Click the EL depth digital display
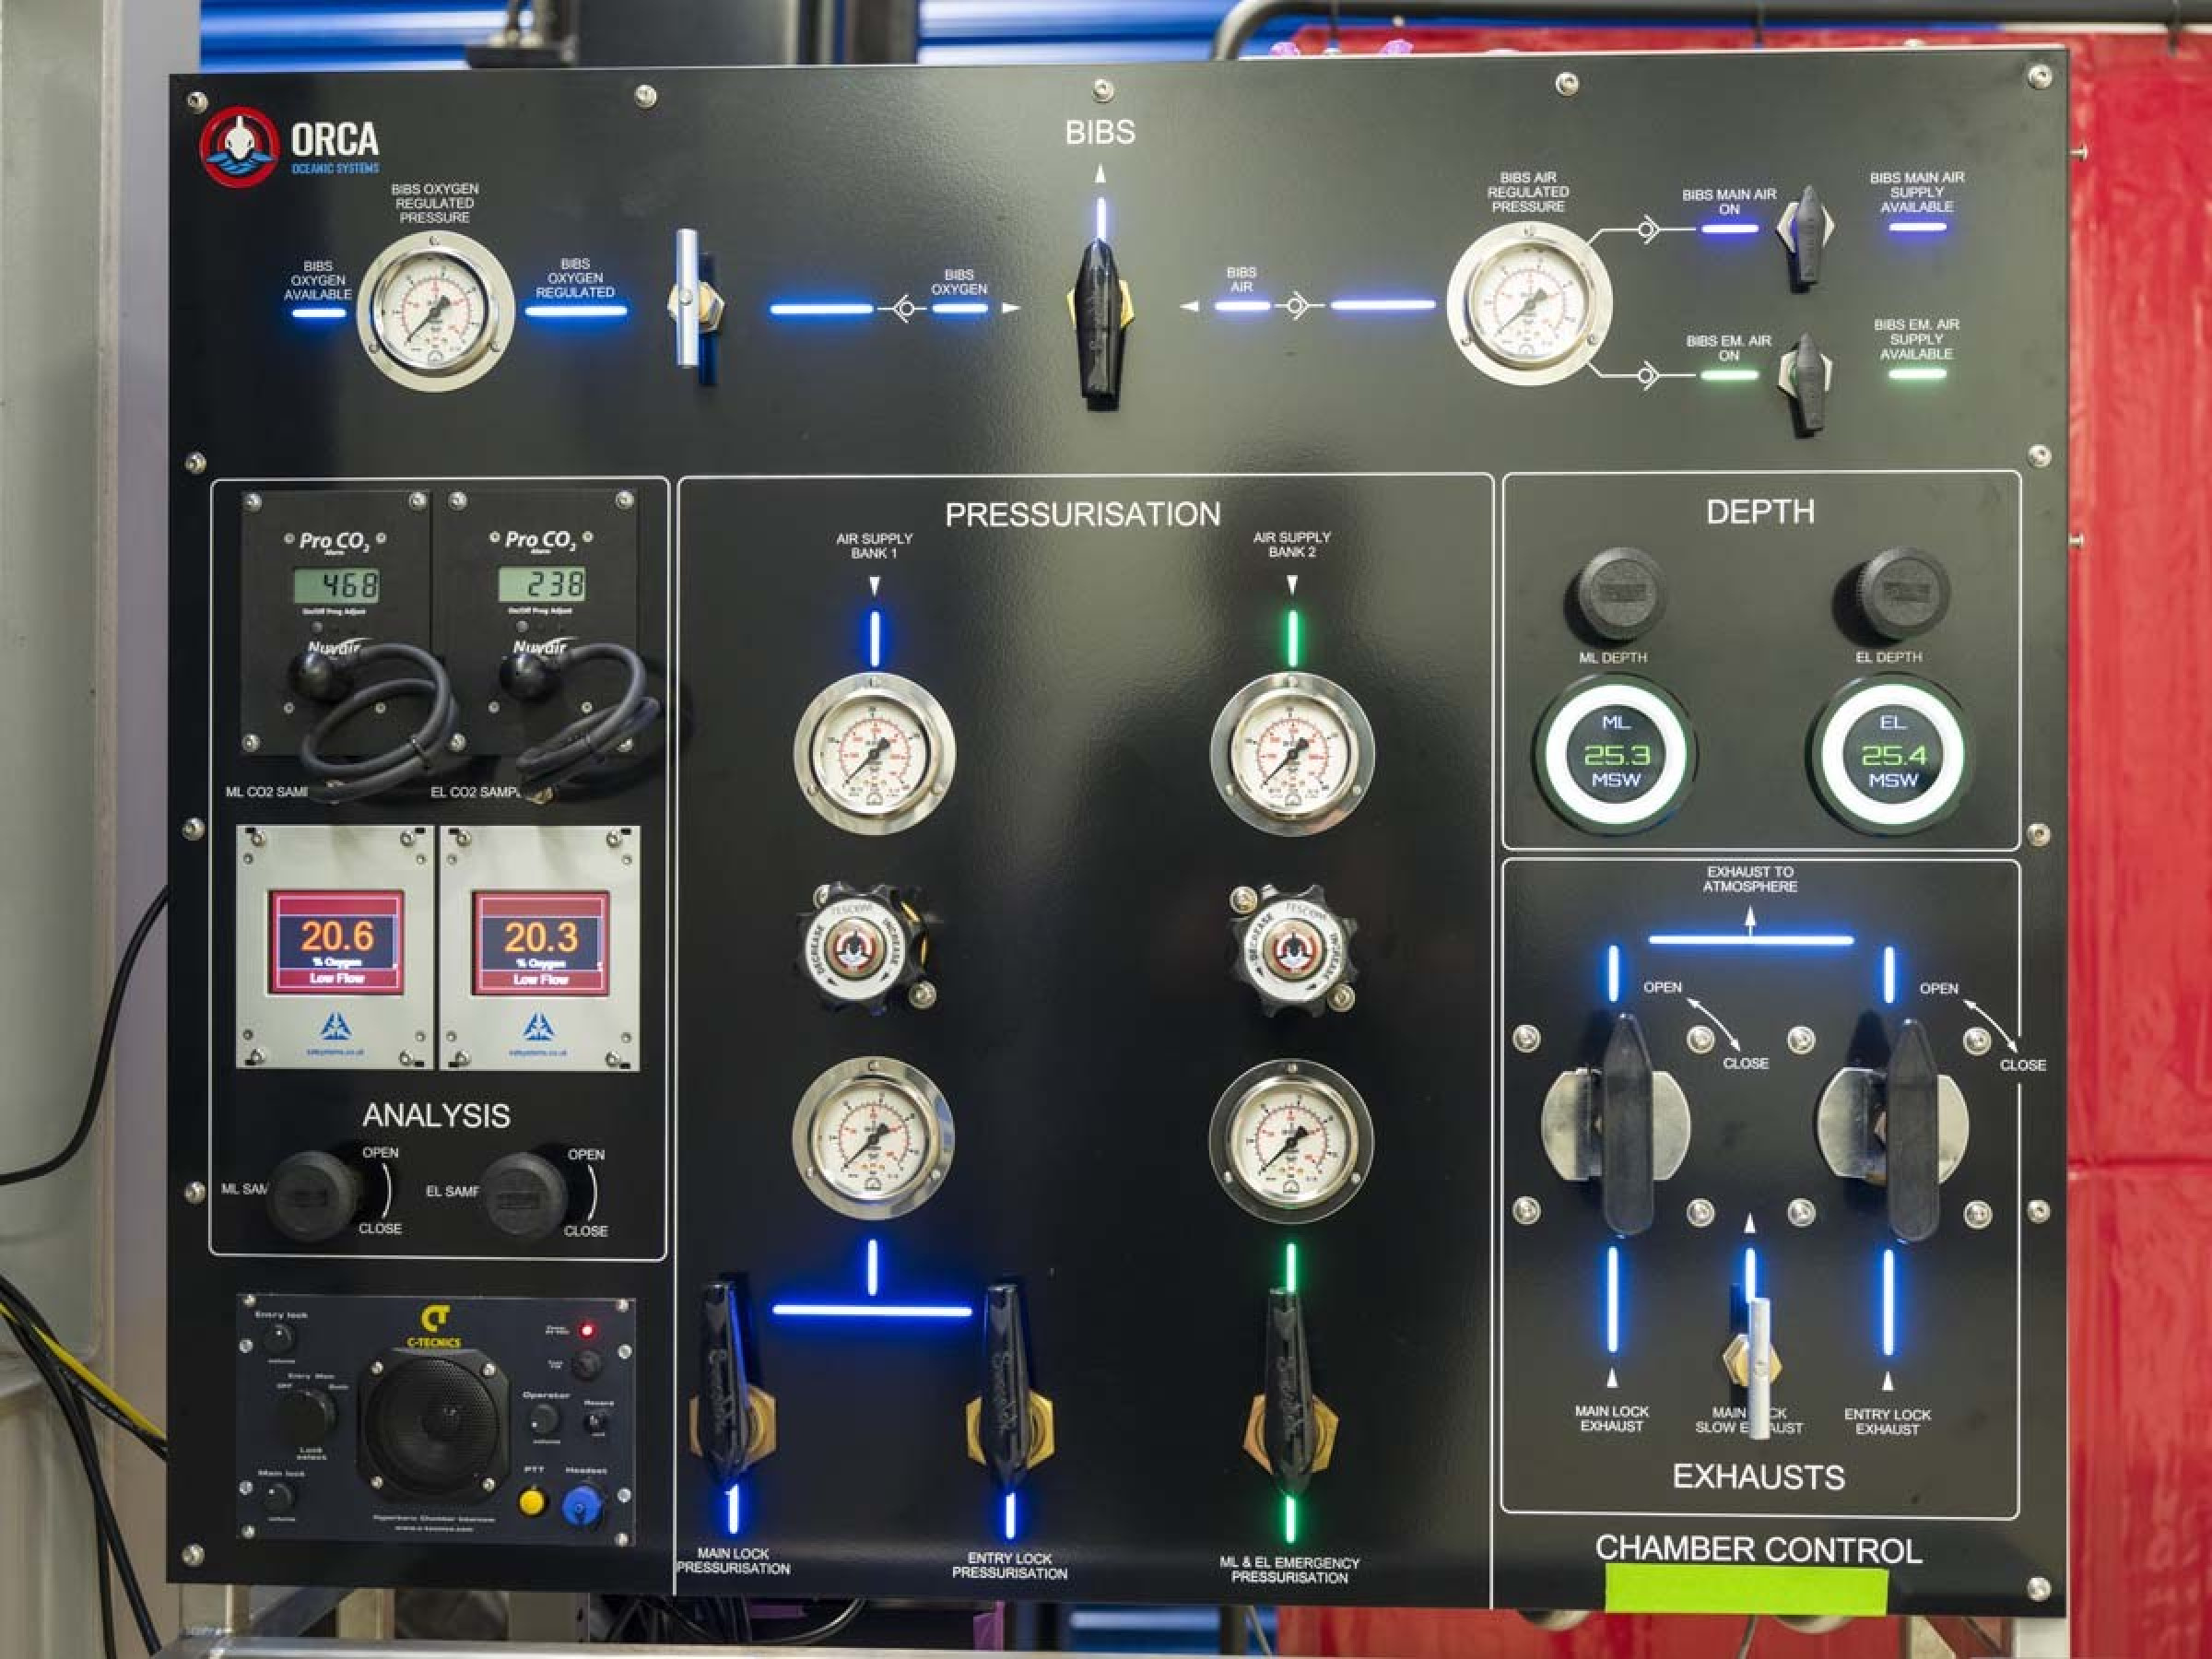Screen dimensions: 2212x1659 [1891, 755]
